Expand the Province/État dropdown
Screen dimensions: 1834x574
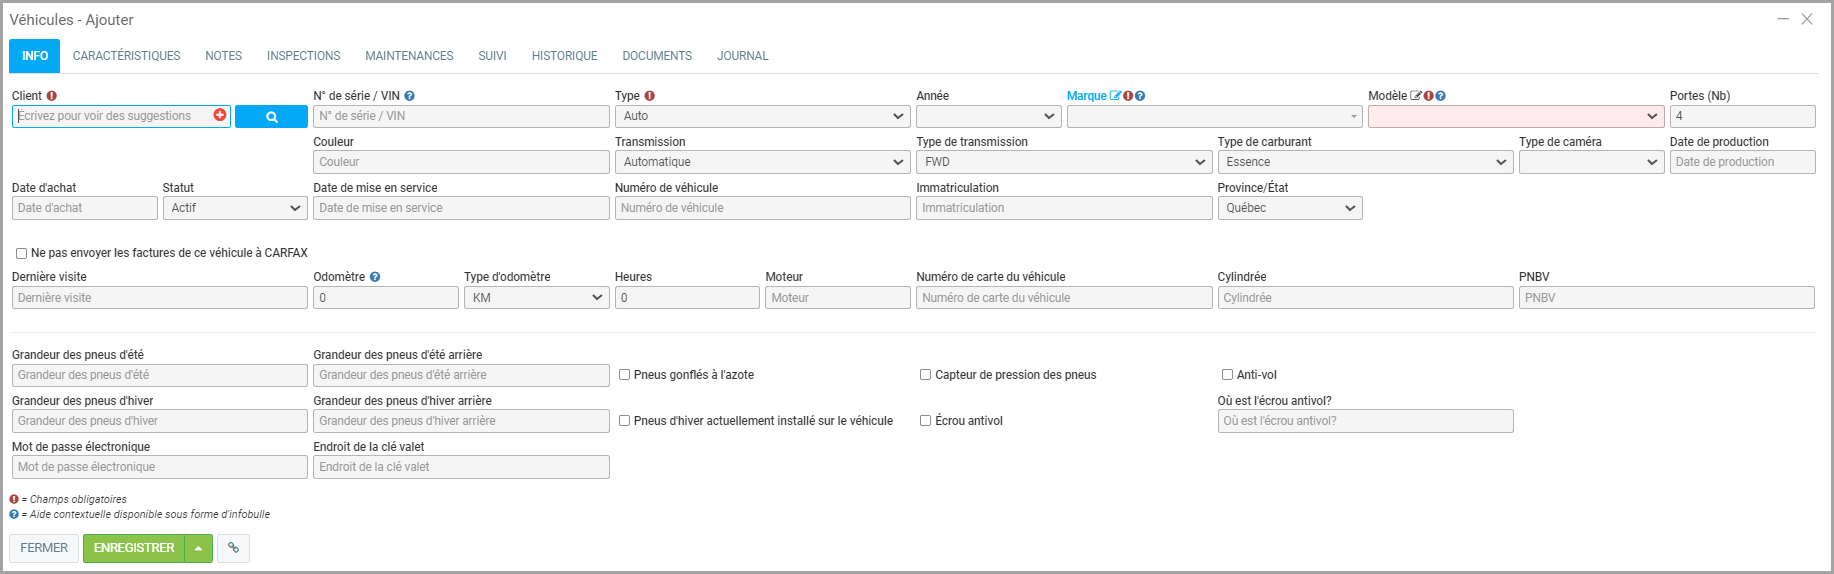point(1289,208)
